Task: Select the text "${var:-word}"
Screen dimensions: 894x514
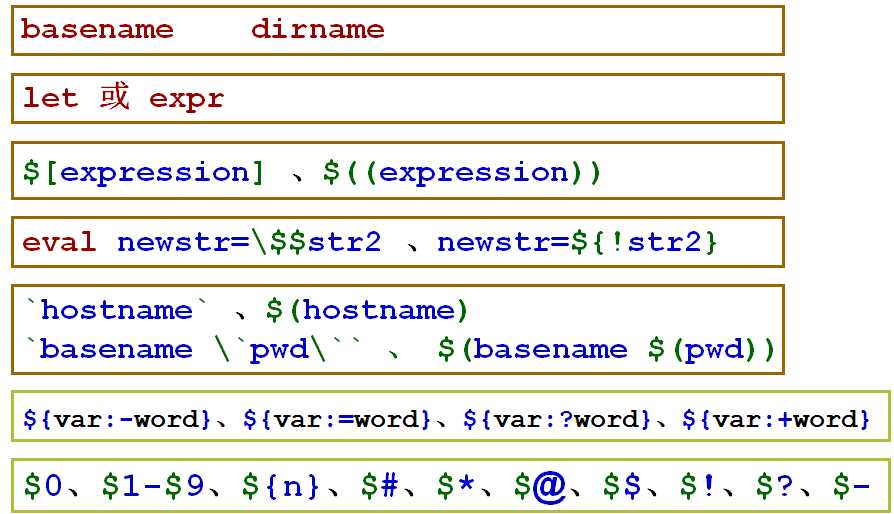Action: click(x=117, y=419)
